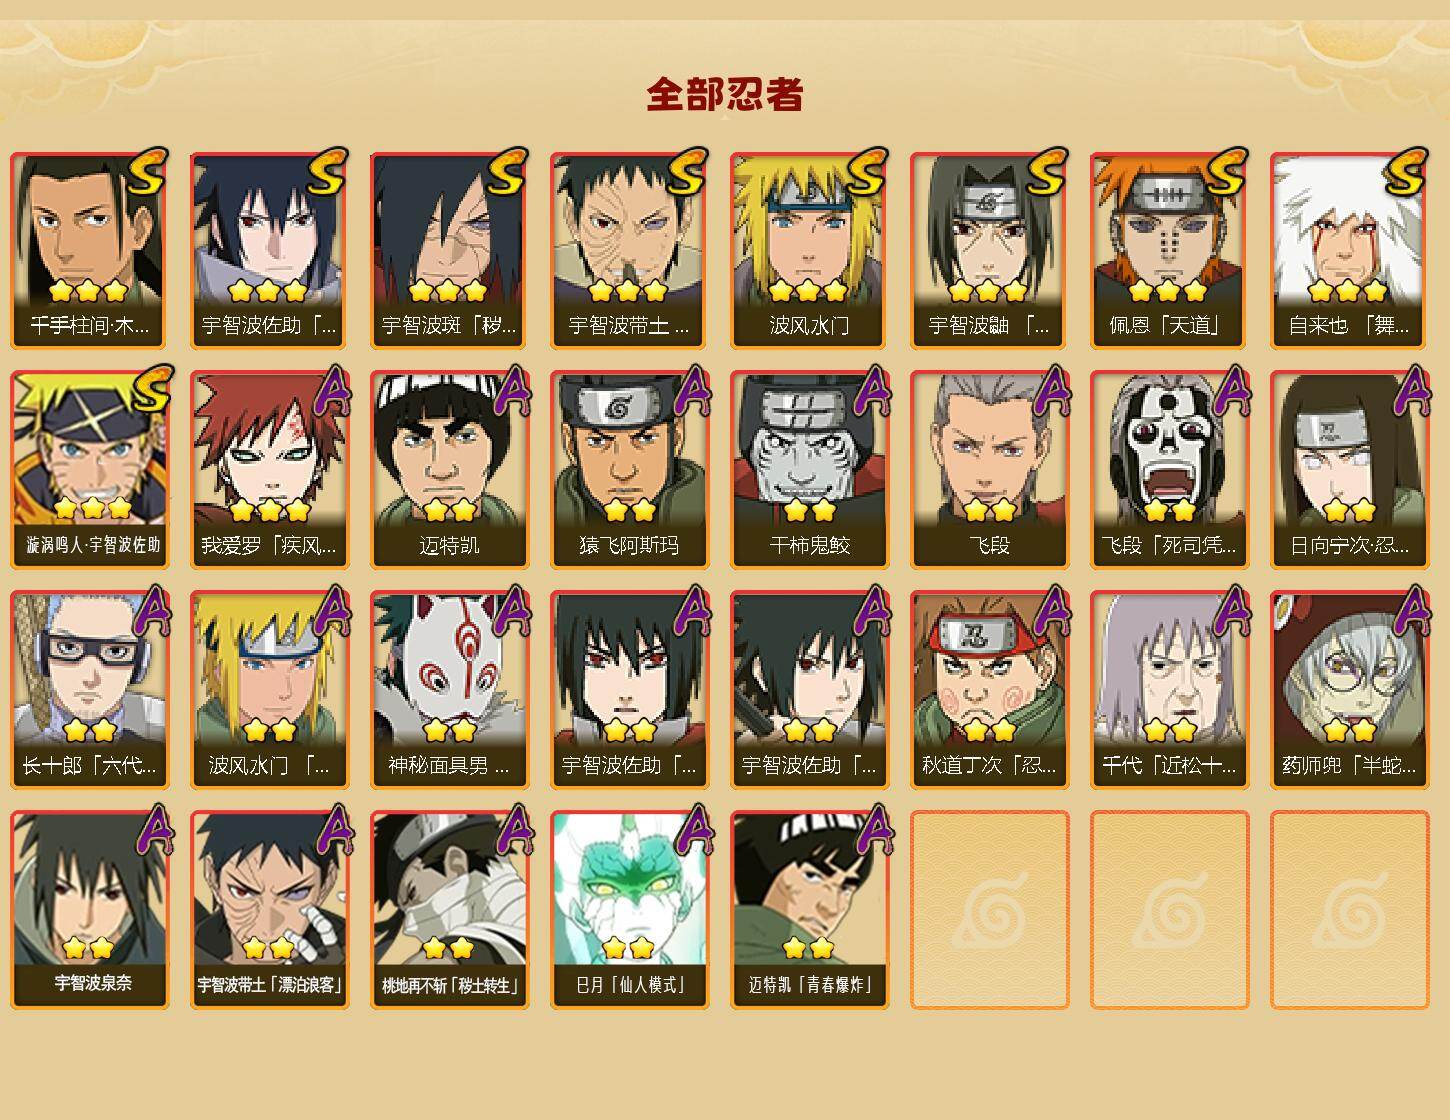Pick the 巳月「仙人模式」 character card
This screenshot has height=1120, width=1450.
[x=629, y=909]
